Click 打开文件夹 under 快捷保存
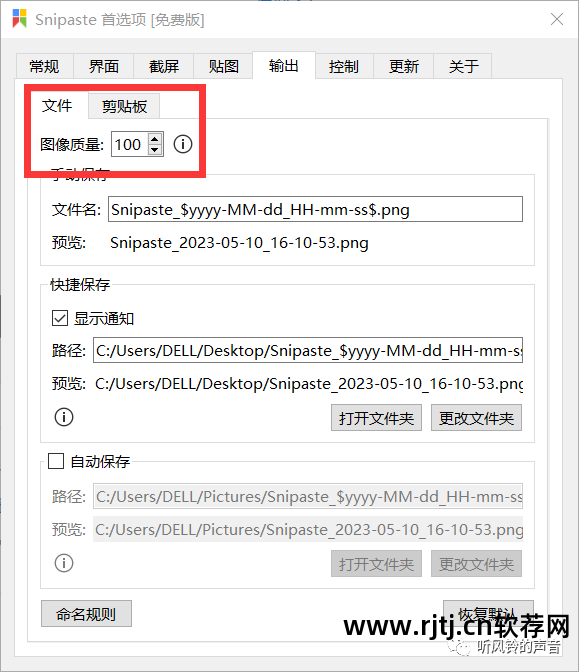 [376, 418]
